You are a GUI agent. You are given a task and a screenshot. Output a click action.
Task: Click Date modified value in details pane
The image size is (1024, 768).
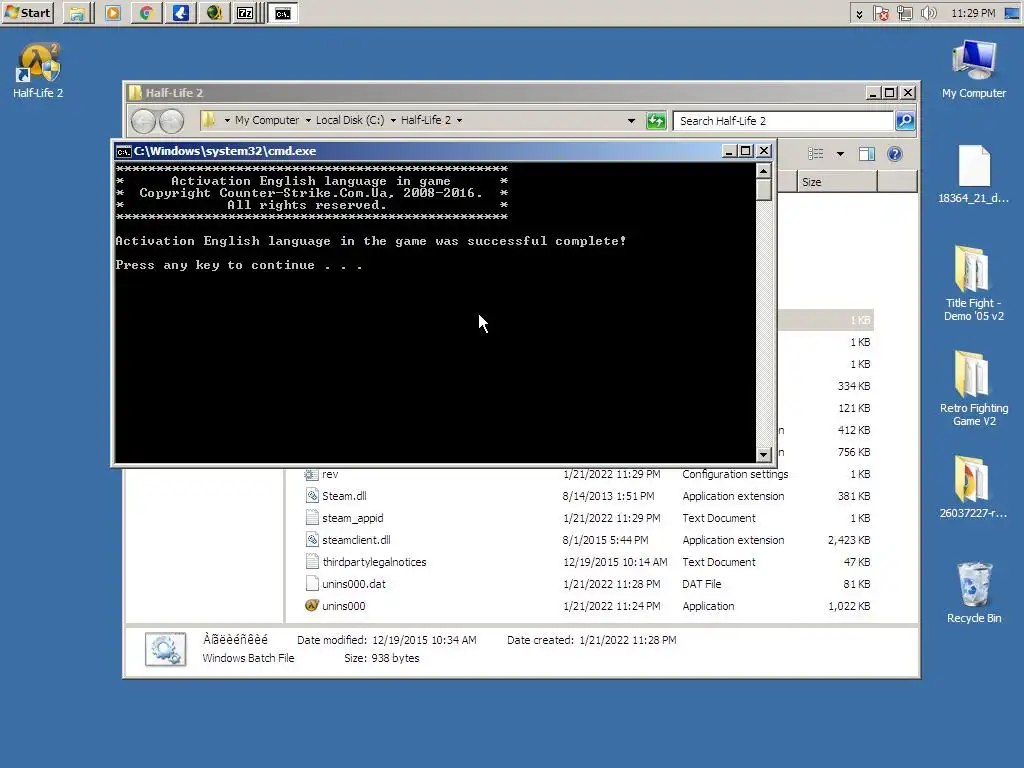coord(424,640)
